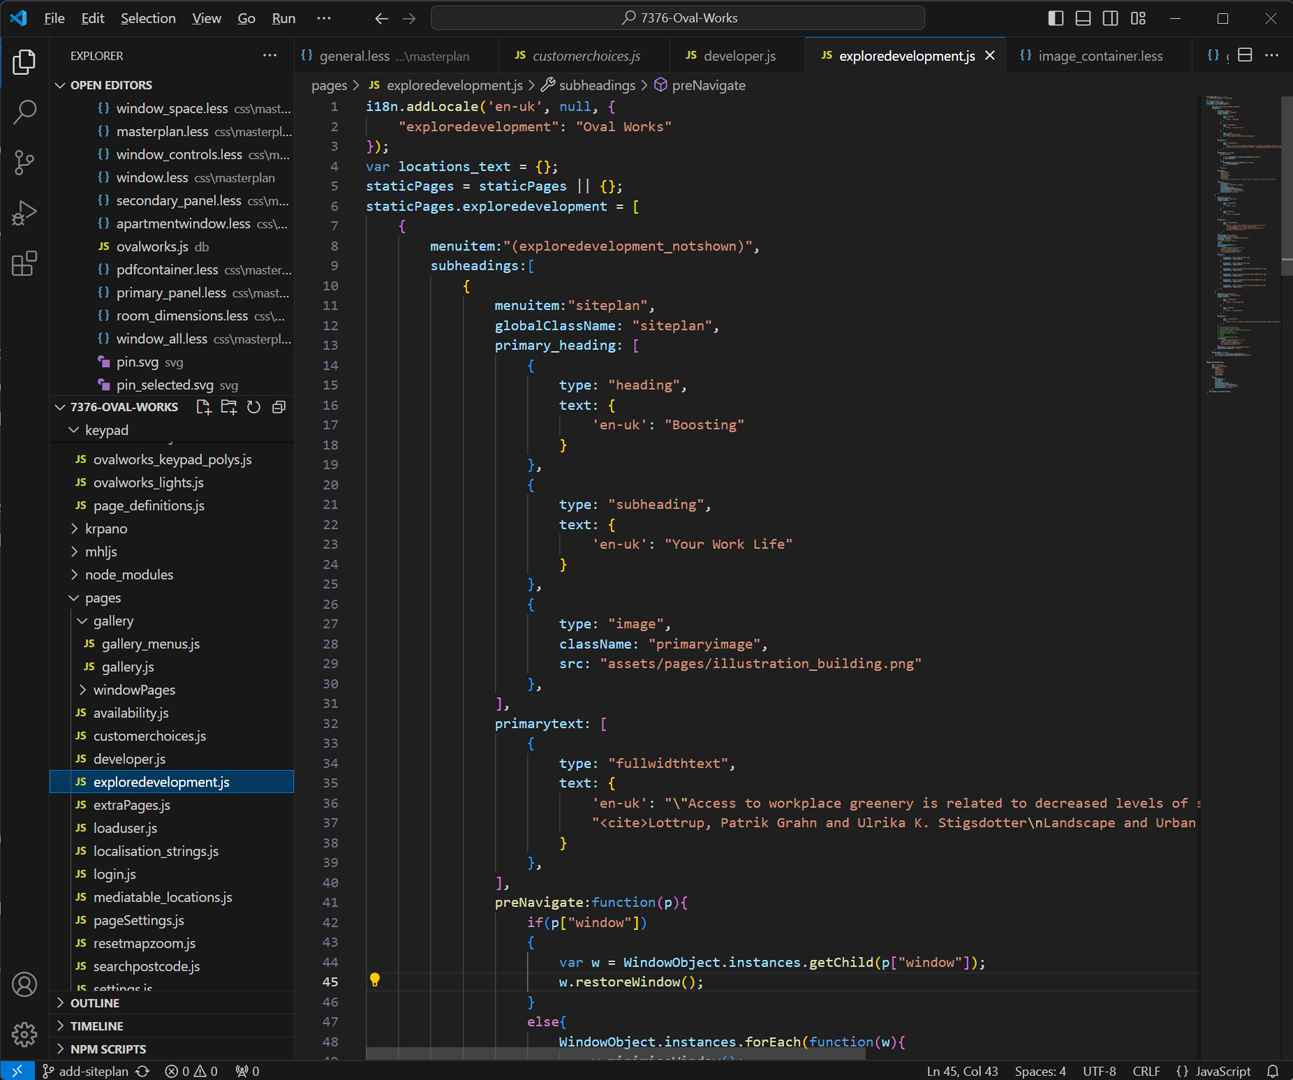1293x1080 pixels.
Task: Open the File menu
Action: click(54, 18)
